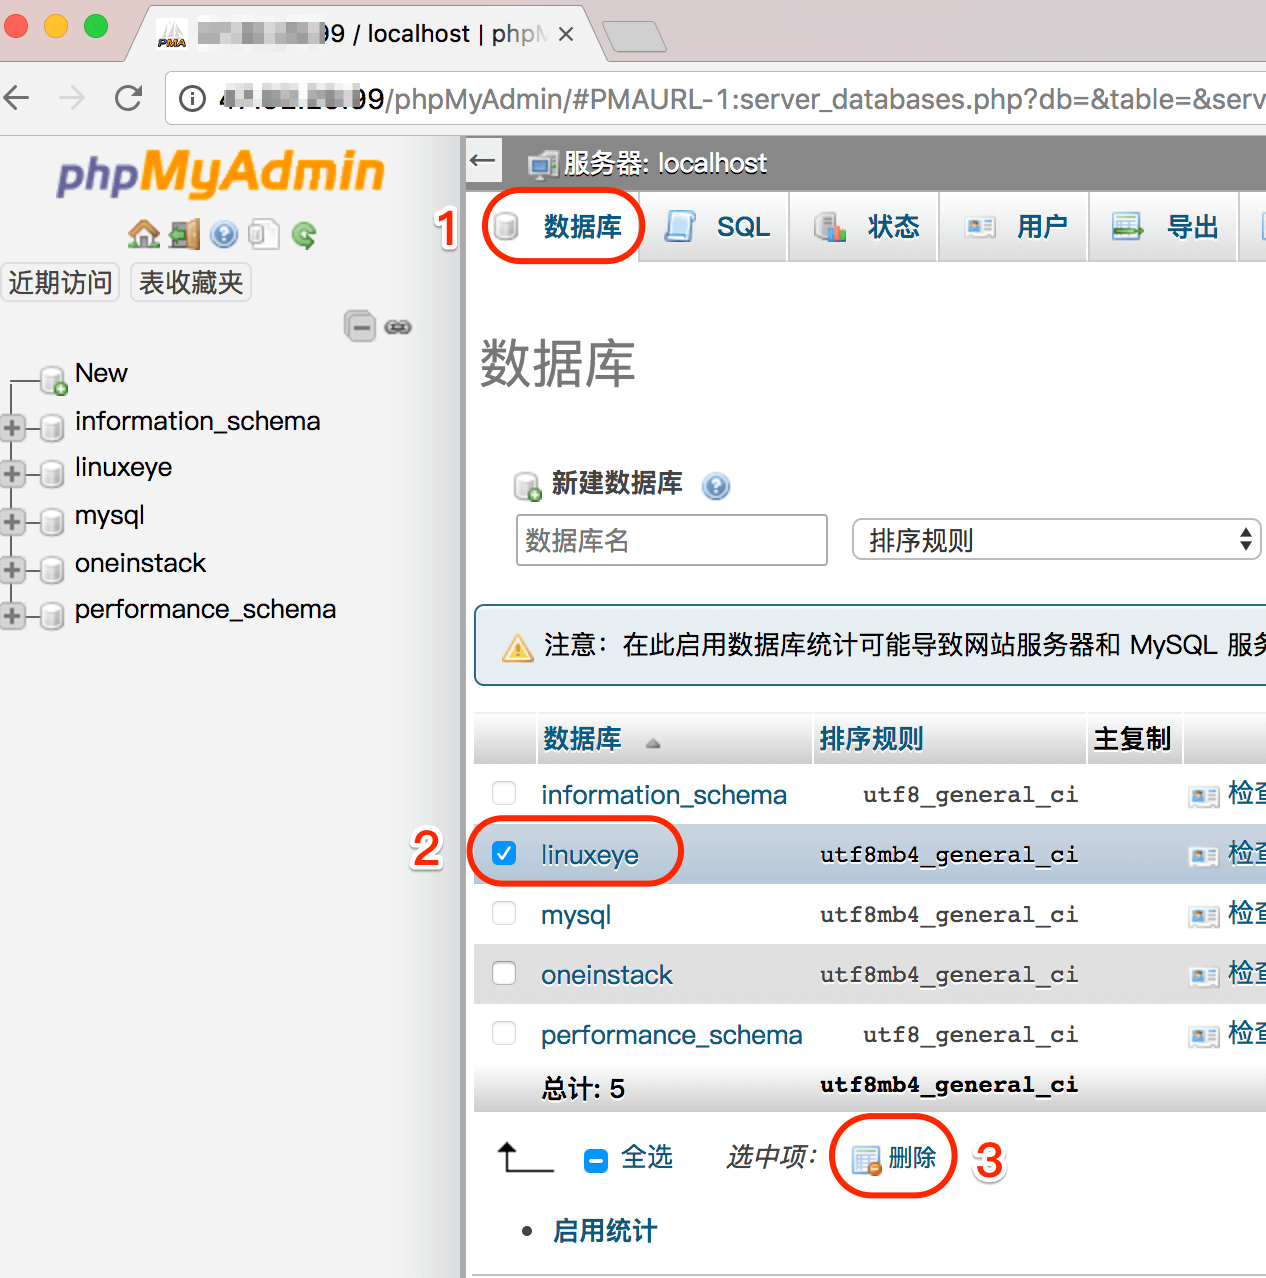Select linuxeye in the navigation tree
This screenshot has width=1266, height=1278.
[123, 467]
